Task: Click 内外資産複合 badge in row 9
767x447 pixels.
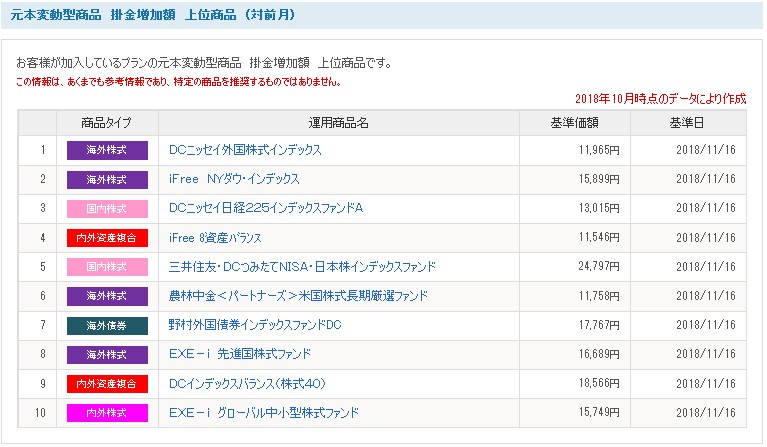Action: click(107, 384)
